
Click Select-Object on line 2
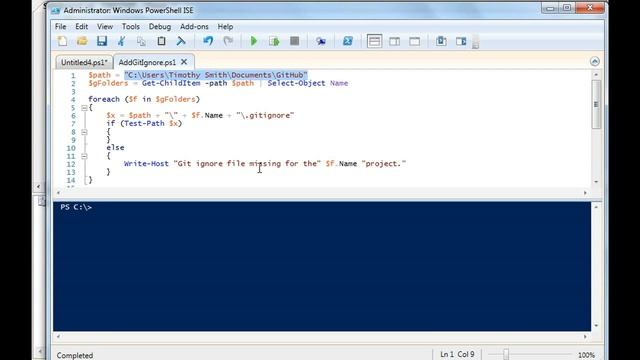(x=296, y=83)
